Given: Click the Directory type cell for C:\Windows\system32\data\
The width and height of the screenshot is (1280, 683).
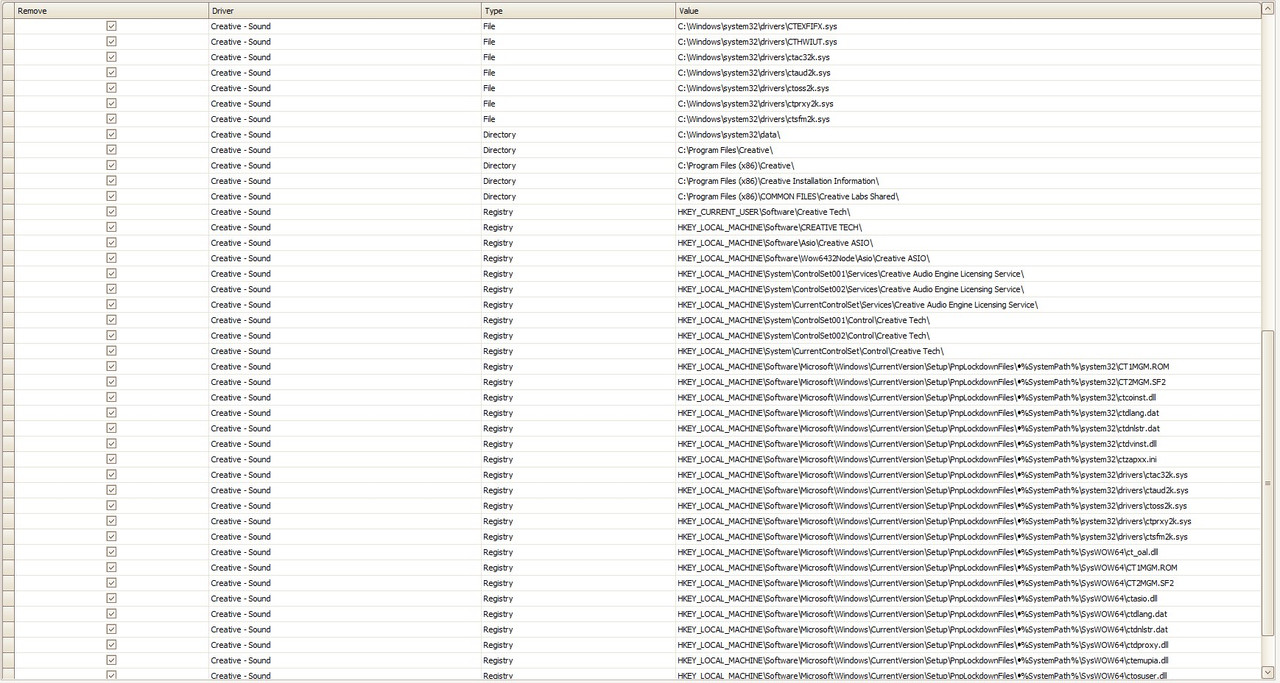Looking at the screenshot, I should click(578, 134).
